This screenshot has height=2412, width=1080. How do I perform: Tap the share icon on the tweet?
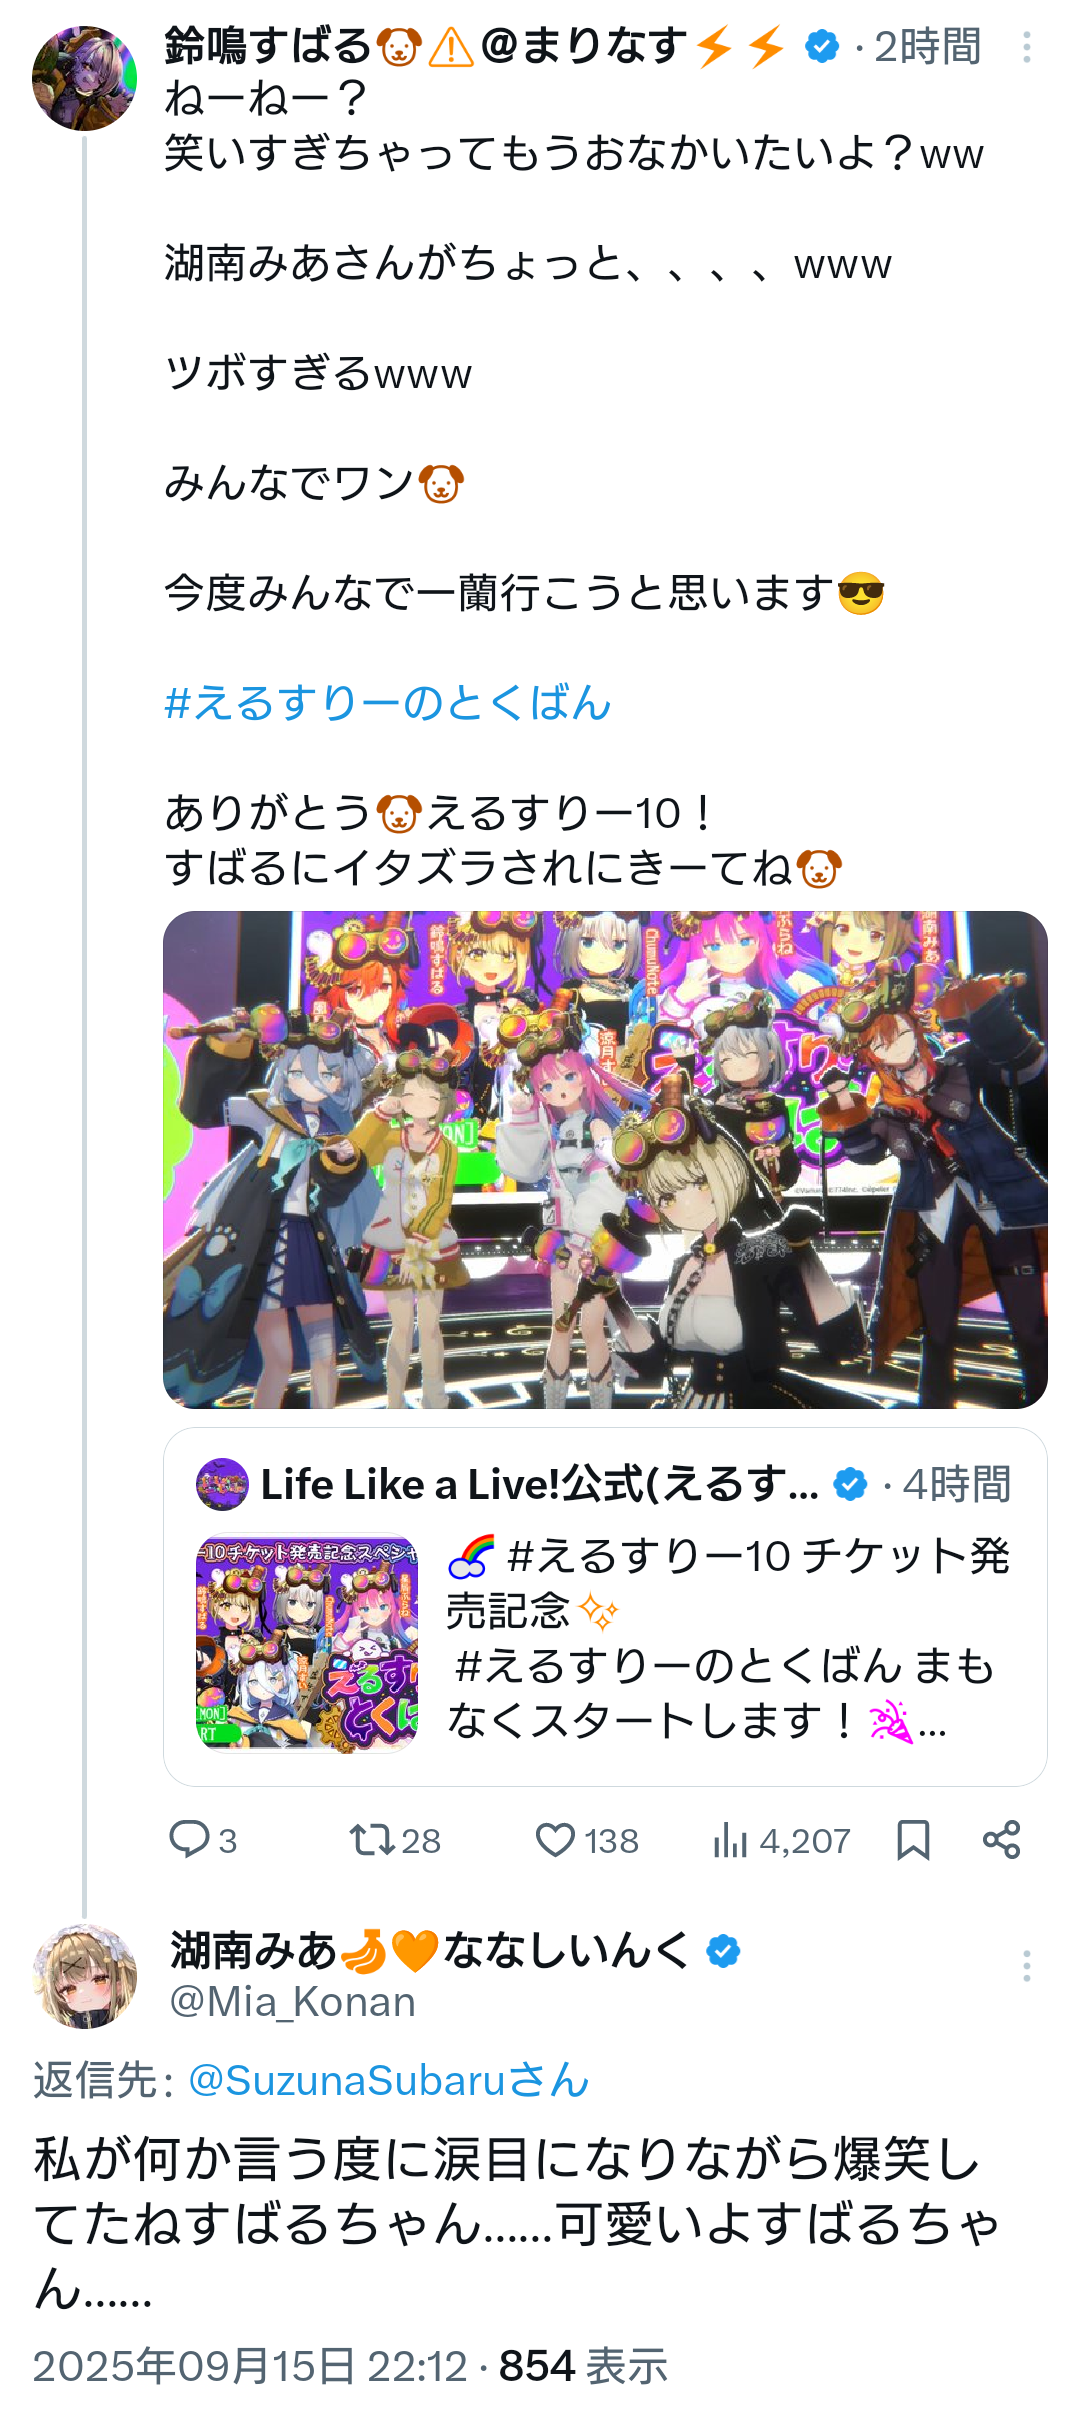[1001, 1840]
